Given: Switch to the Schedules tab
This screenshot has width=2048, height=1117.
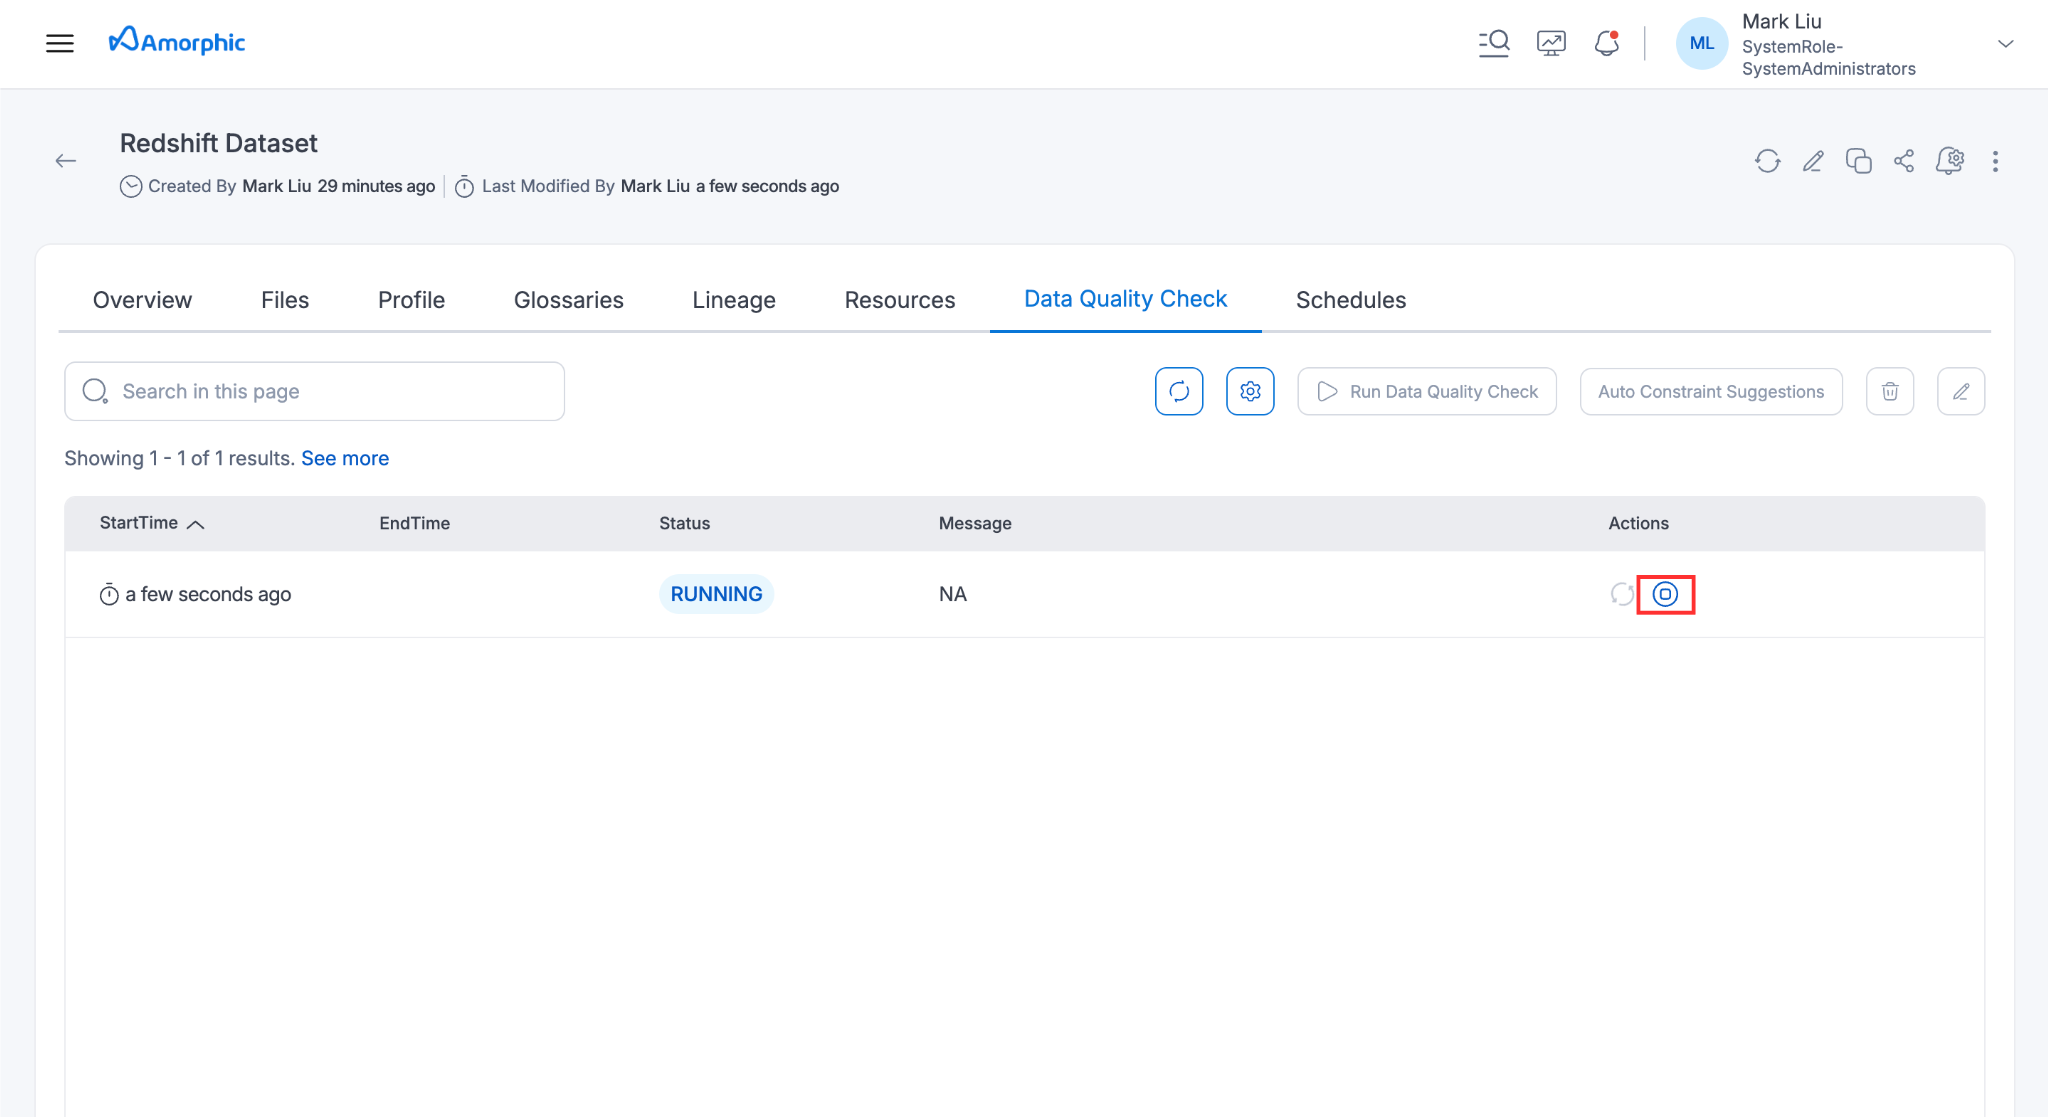Looking at the screenshot, I should (1350, 300).
